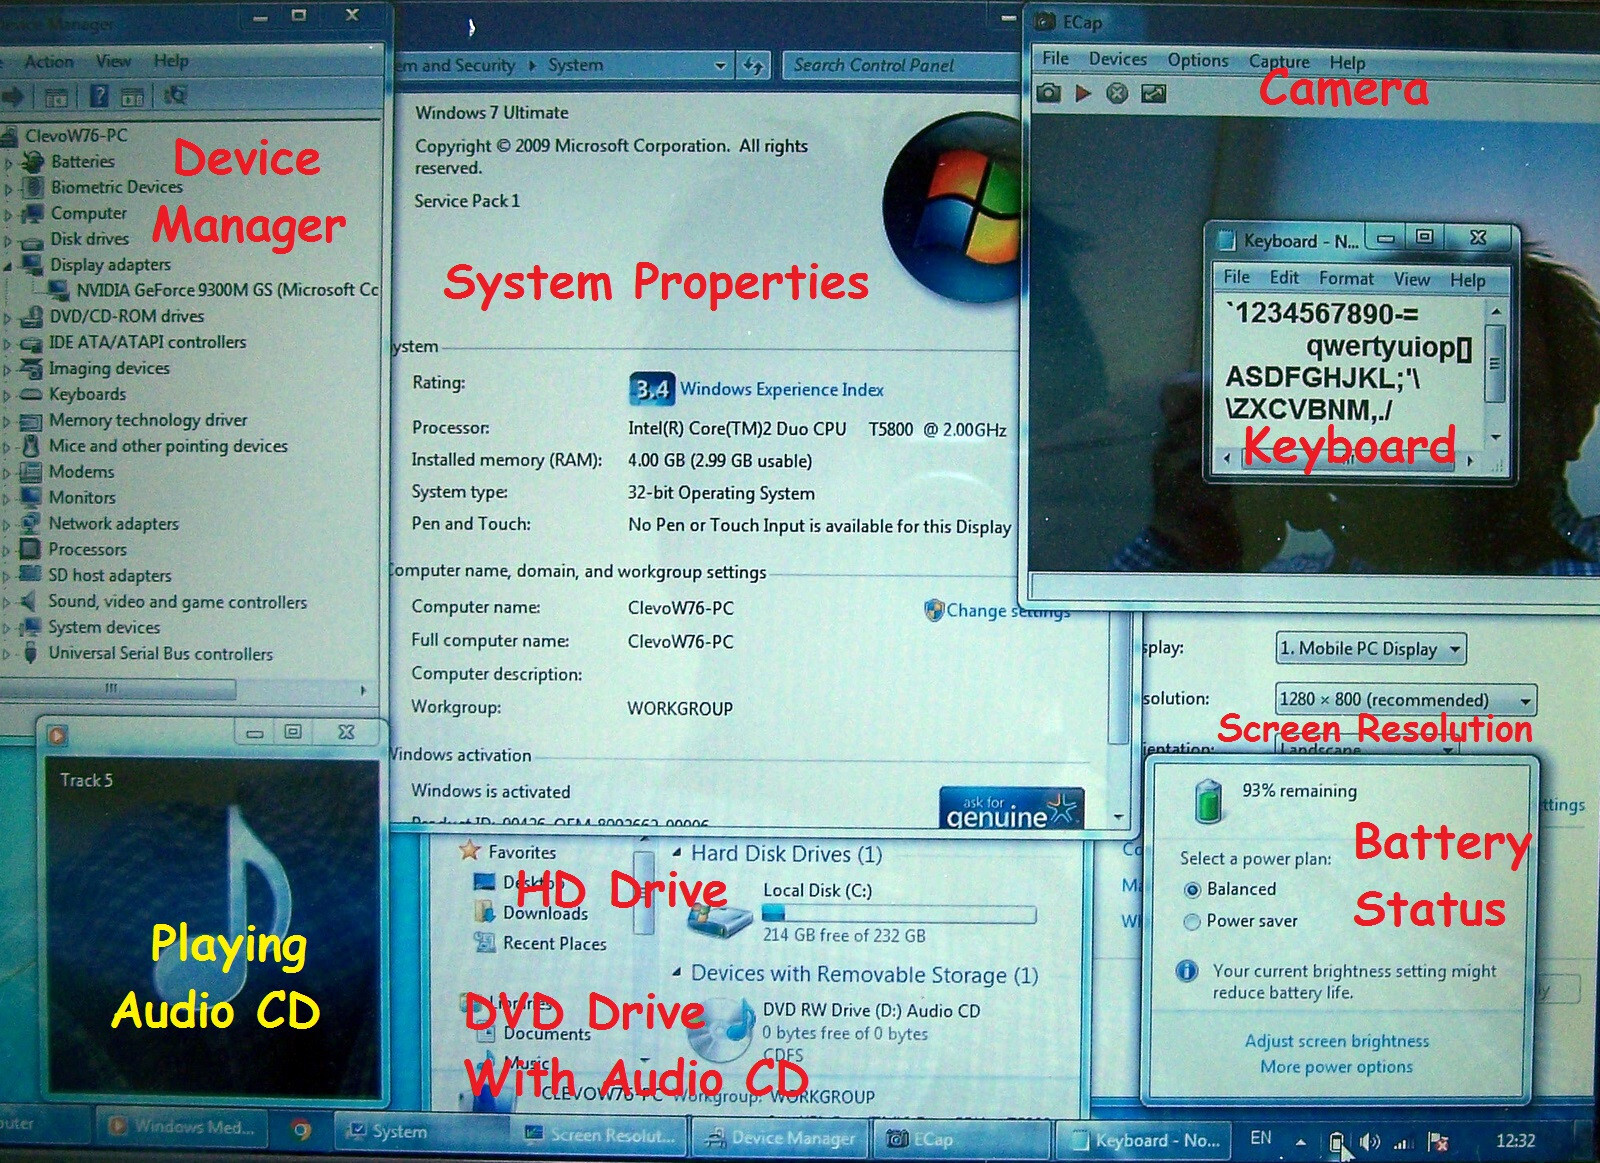Click the battery icon in system tray
Screen dimensions: 1600x1163
click(1338, 1141)
